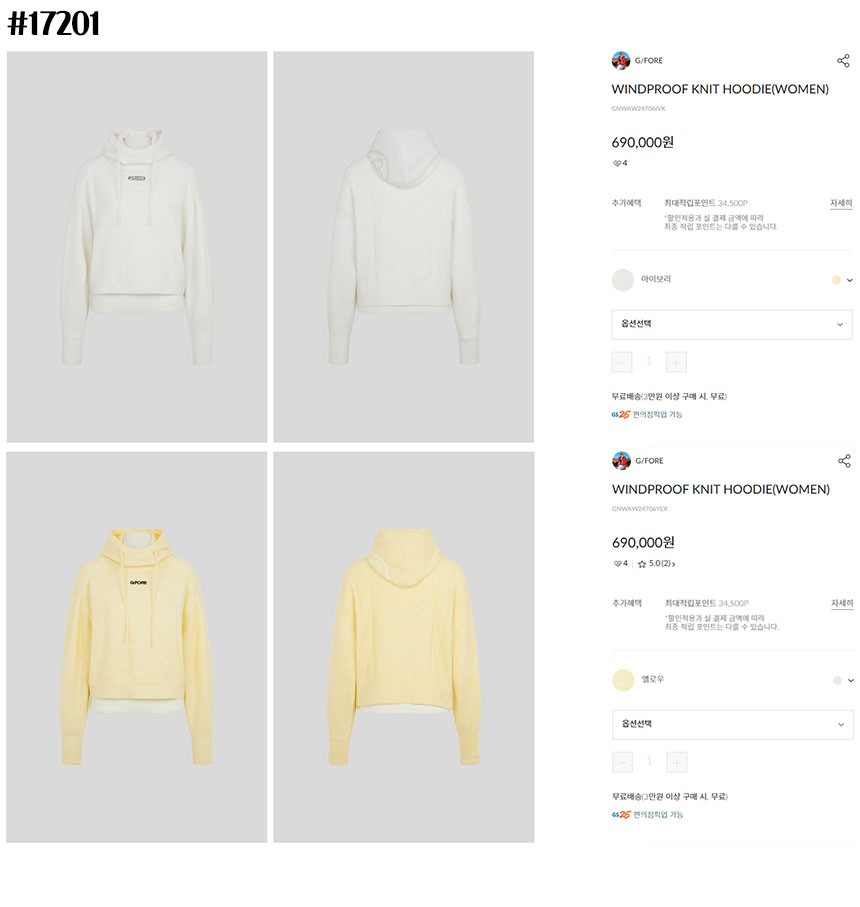Viewport: 860px width, 907px height.
Task: Click 자세히 link in top listing
Action: coord(841,203)
